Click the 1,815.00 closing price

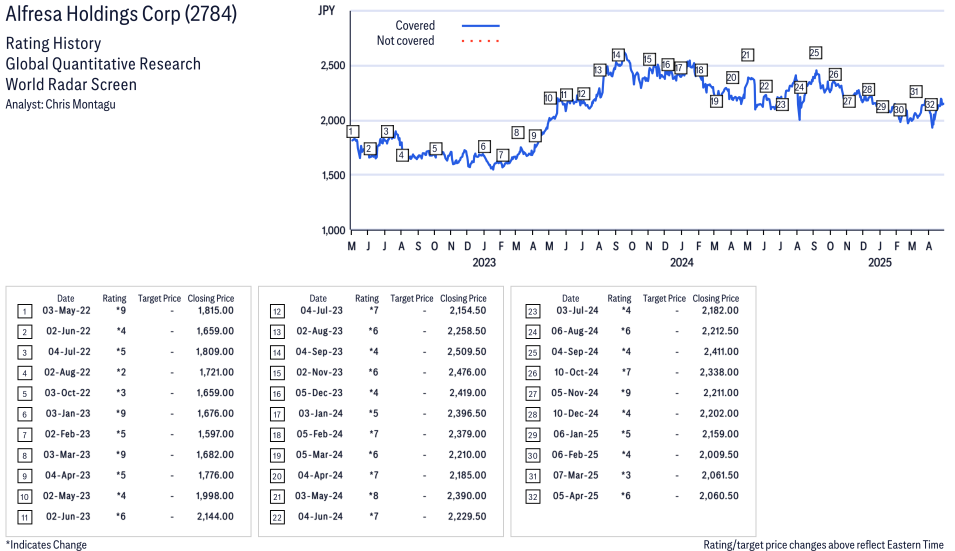tap(216, 311)
